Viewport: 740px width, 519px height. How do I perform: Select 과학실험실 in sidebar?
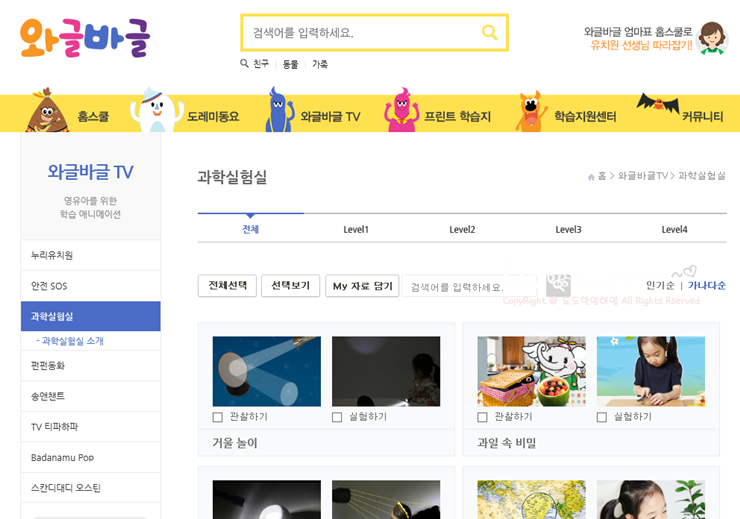[91, 316]
